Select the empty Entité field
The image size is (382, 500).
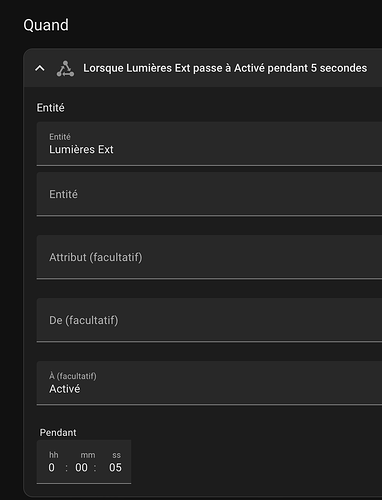click(209, 194)
